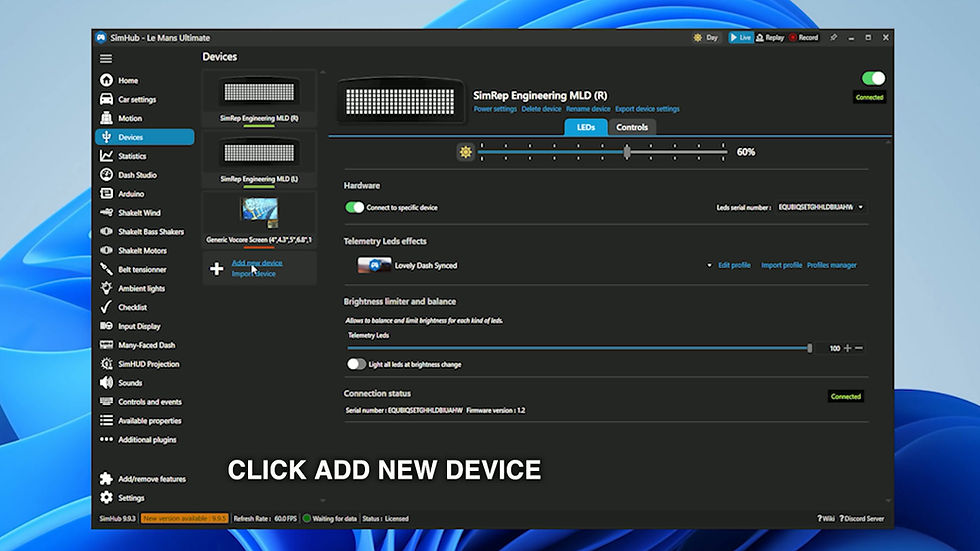Screen dimensions: 980x551
Task: Open the Arduino icon
Action: click(x=106, y=194)
